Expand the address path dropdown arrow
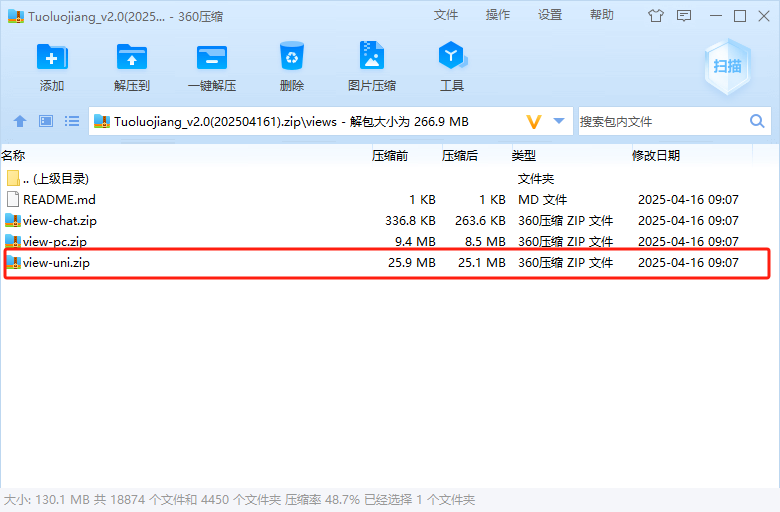Screen dimensions: 780x512 (559, 121)
